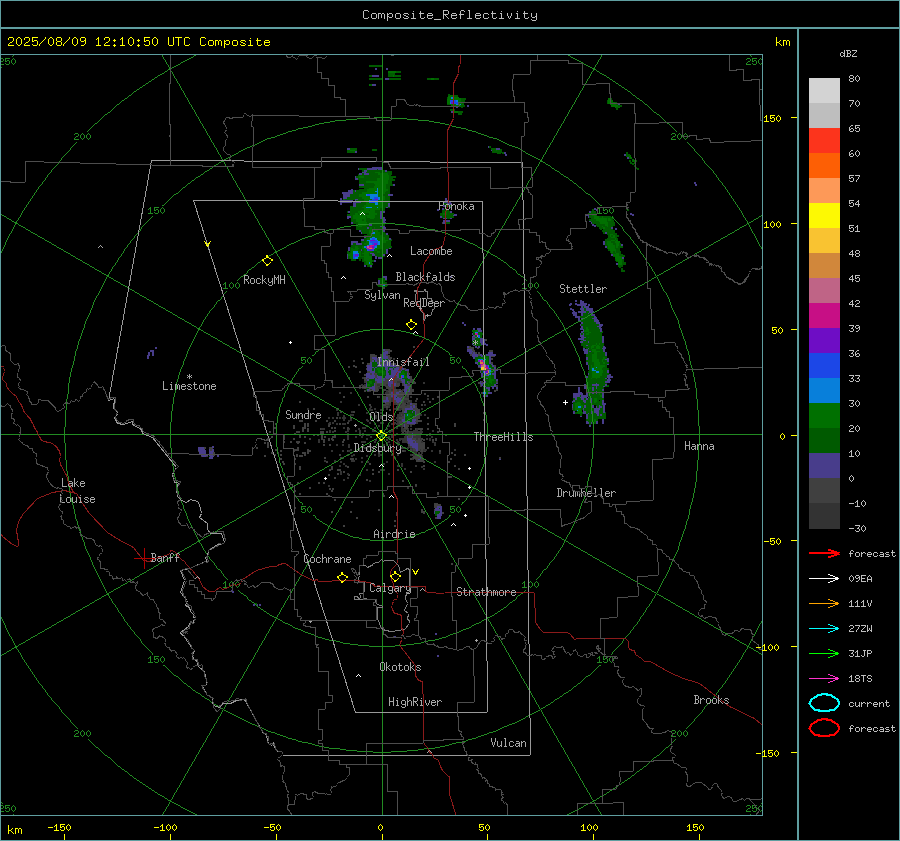Select the orange 111V arrow legend icon

(x=824, y=603)
